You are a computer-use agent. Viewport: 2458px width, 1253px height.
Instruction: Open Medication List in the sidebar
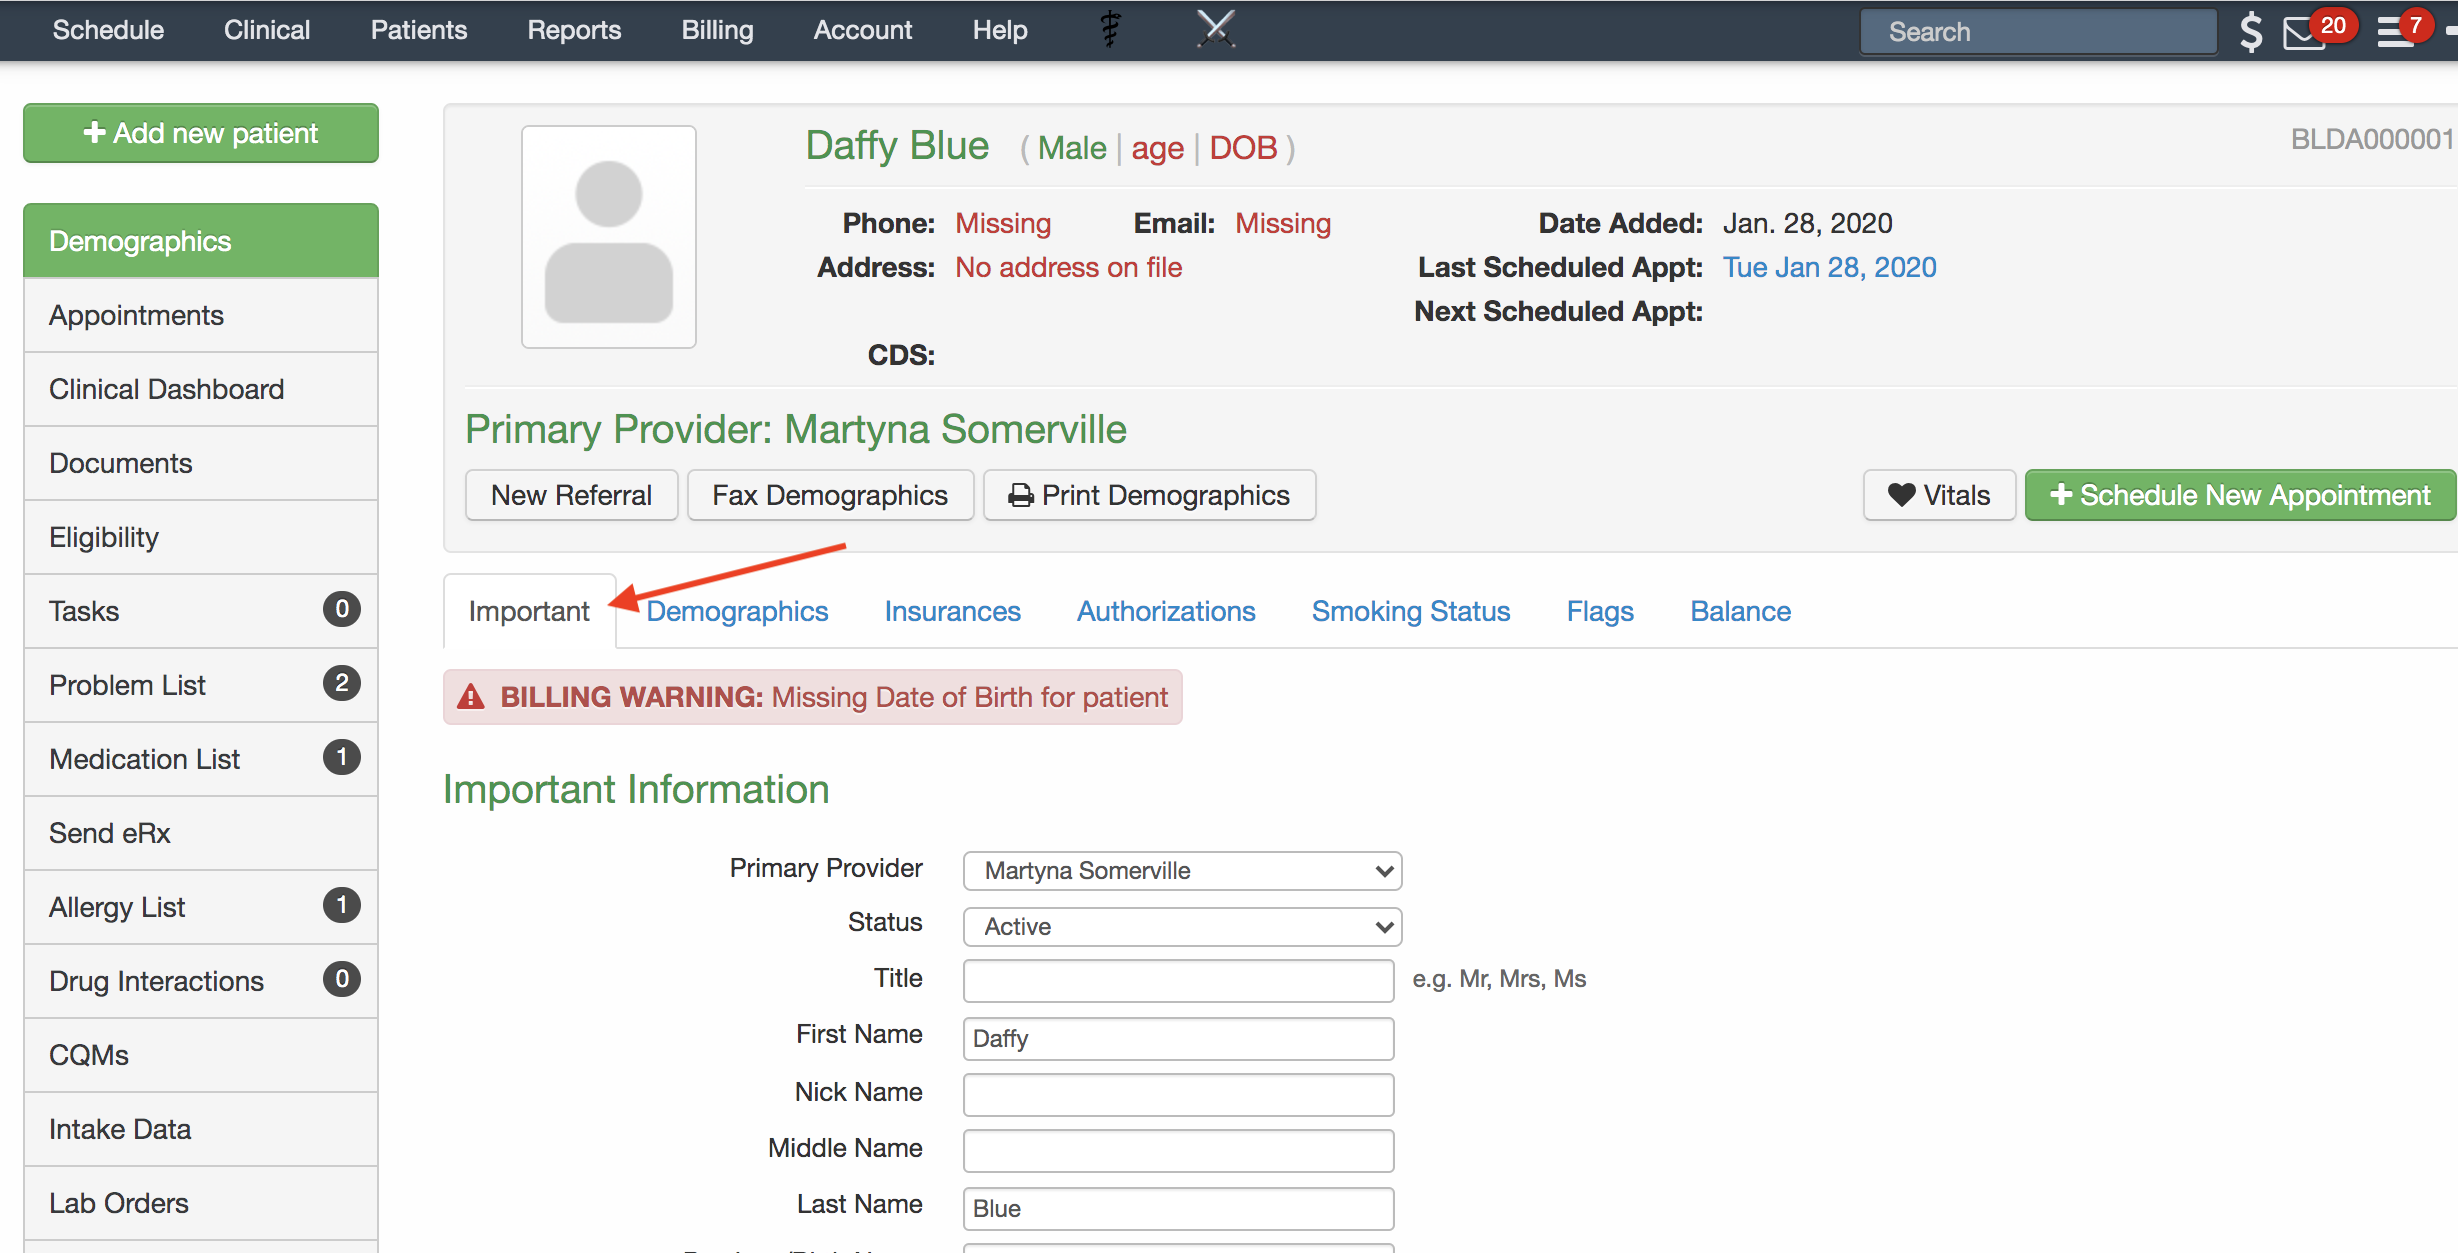(201, 759)
